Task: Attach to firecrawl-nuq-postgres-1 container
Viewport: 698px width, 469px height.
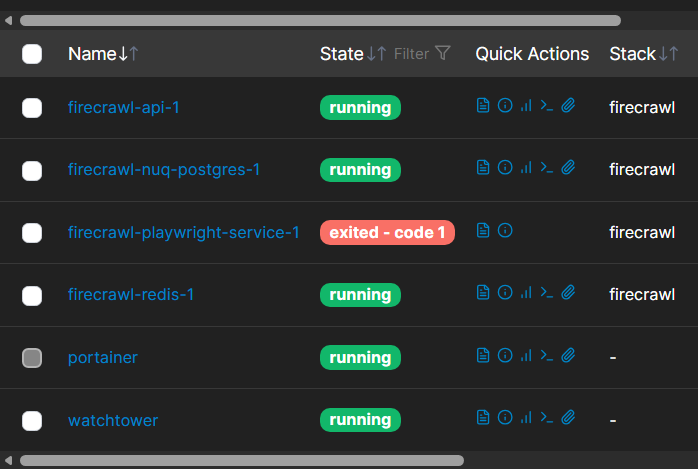Action: click(568, 169)
